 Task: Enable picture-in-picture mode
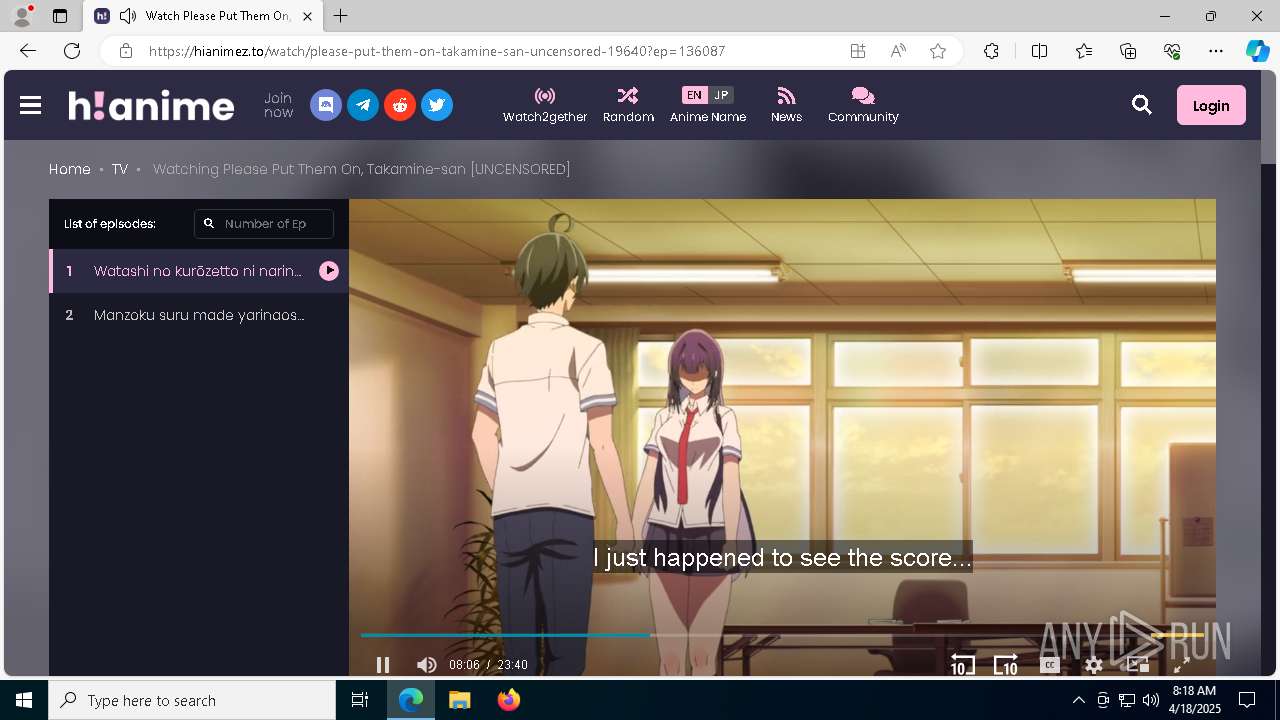(1138, 665)
